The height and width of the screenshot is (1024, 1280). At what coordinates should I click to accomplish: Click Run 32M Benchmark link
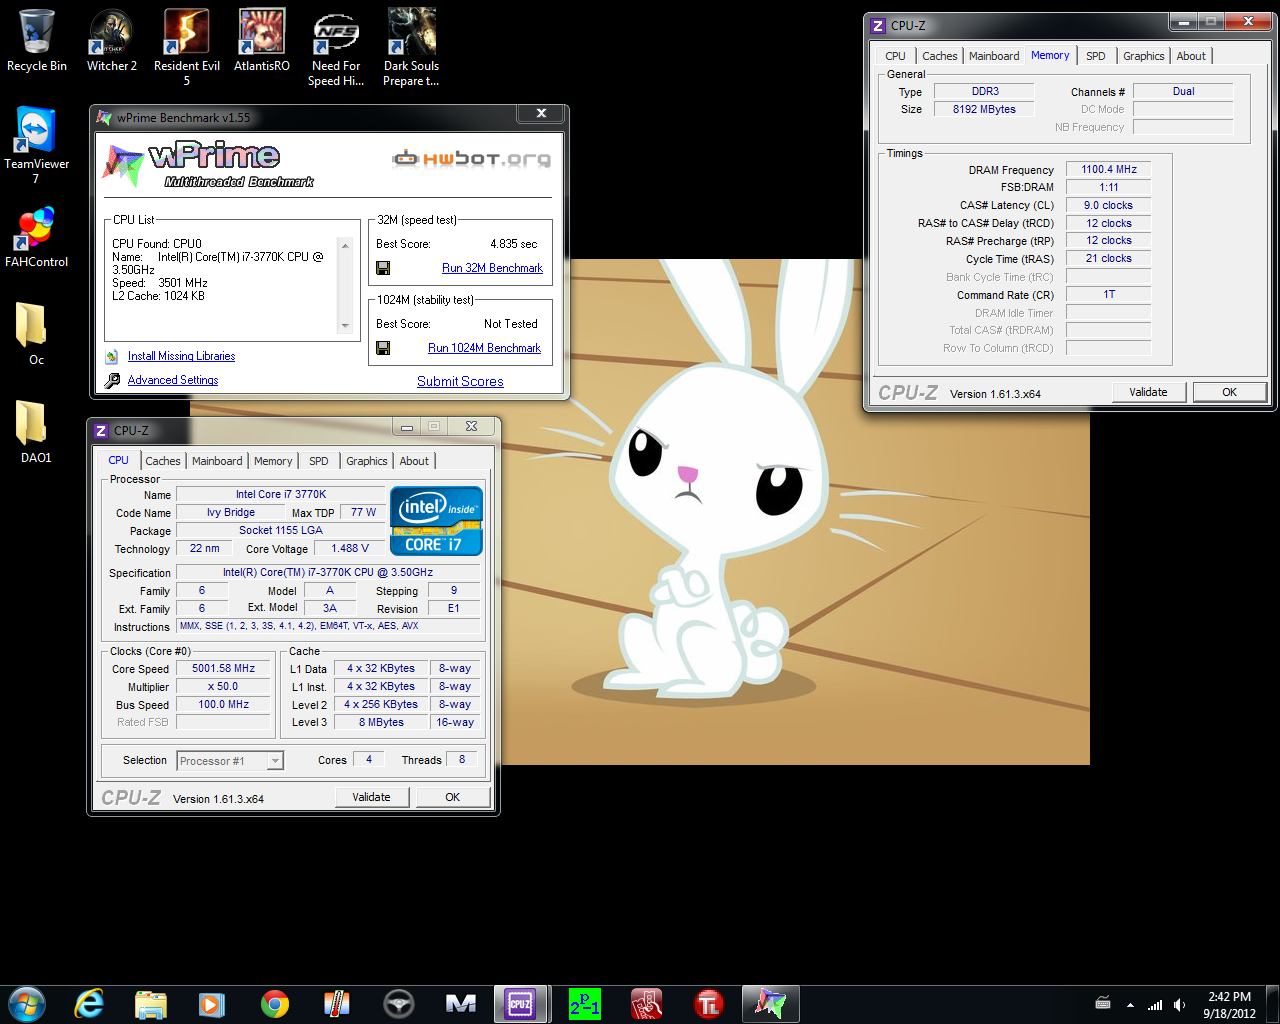tap(492, 268)
